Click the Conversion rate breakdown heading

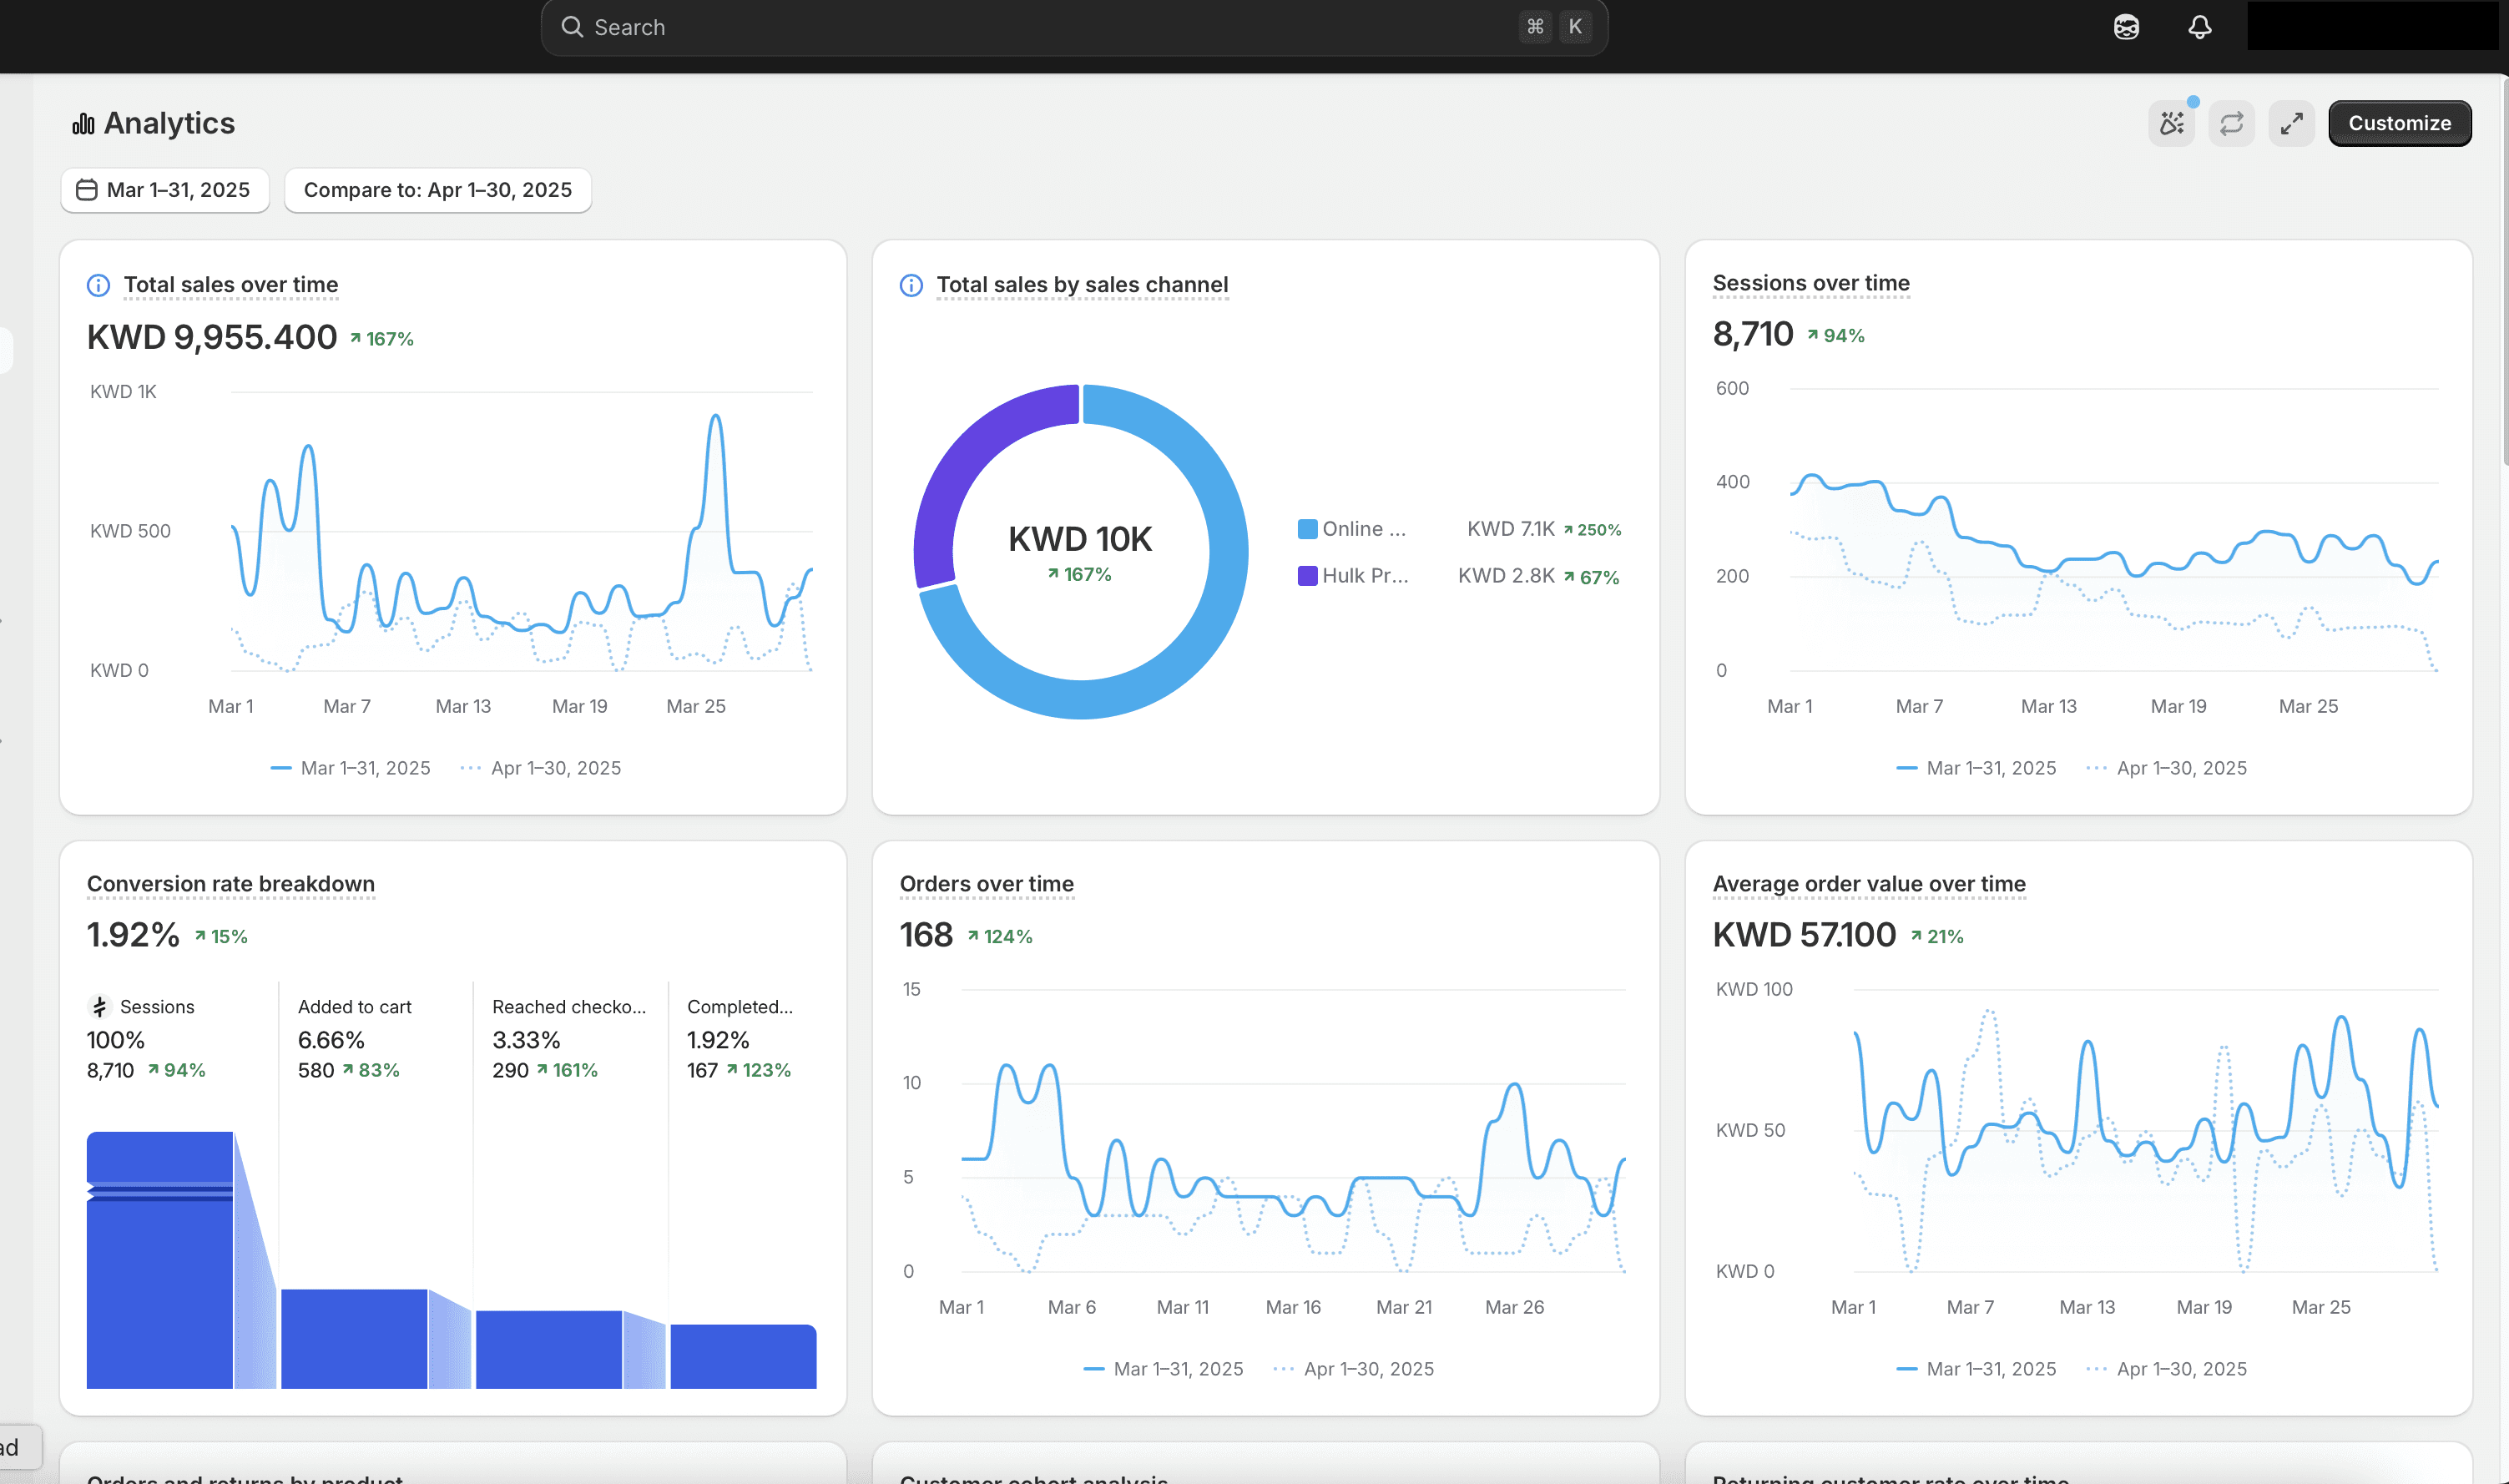[230, 884]
